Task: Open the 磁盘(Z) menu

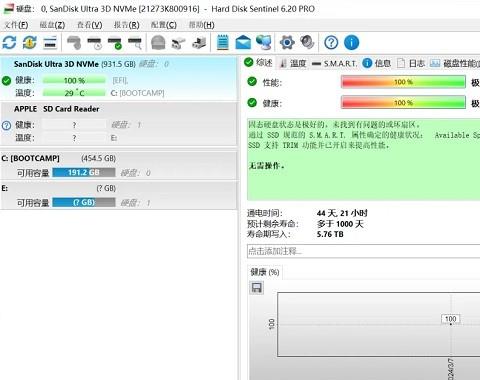Action: click(52, 25)
